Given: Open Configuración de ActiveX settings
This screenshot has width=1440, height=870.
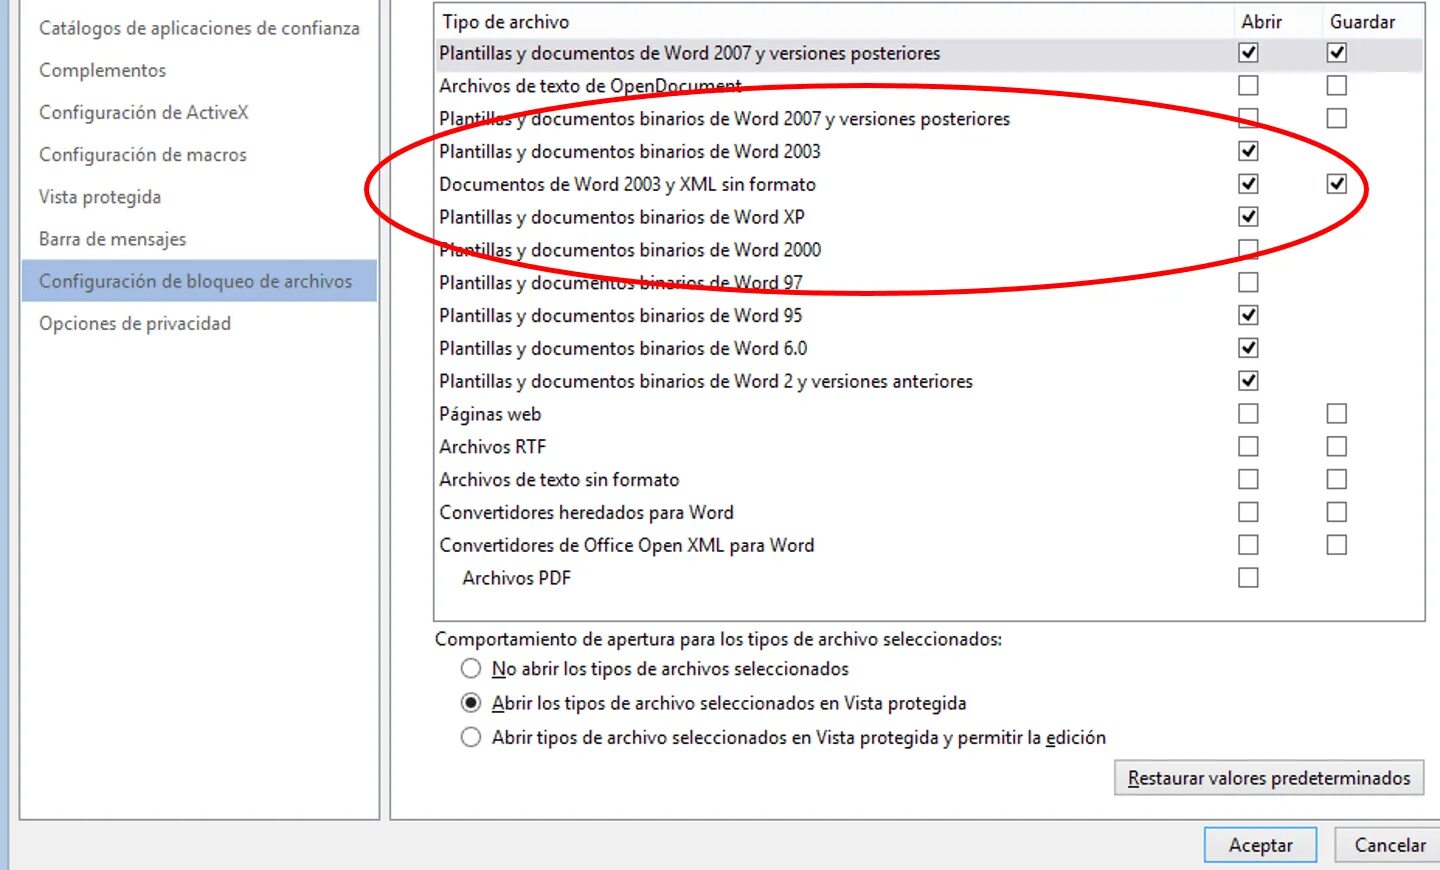Looking at the screenshot, I should (x=143, y=112).
